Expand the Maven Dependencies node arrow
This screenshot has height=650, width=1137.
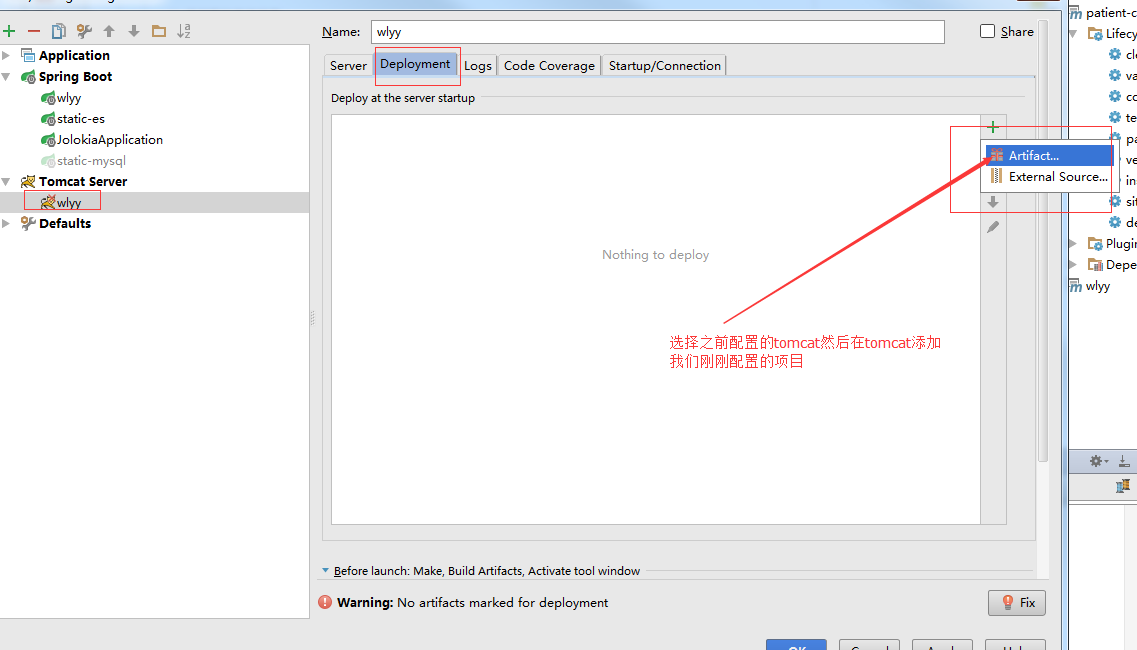tap(1073, 265)
